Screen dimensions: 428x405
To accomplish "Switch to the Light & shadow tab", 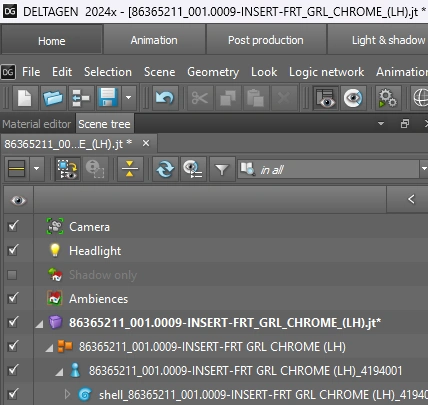I will click(x=378, y=40).
